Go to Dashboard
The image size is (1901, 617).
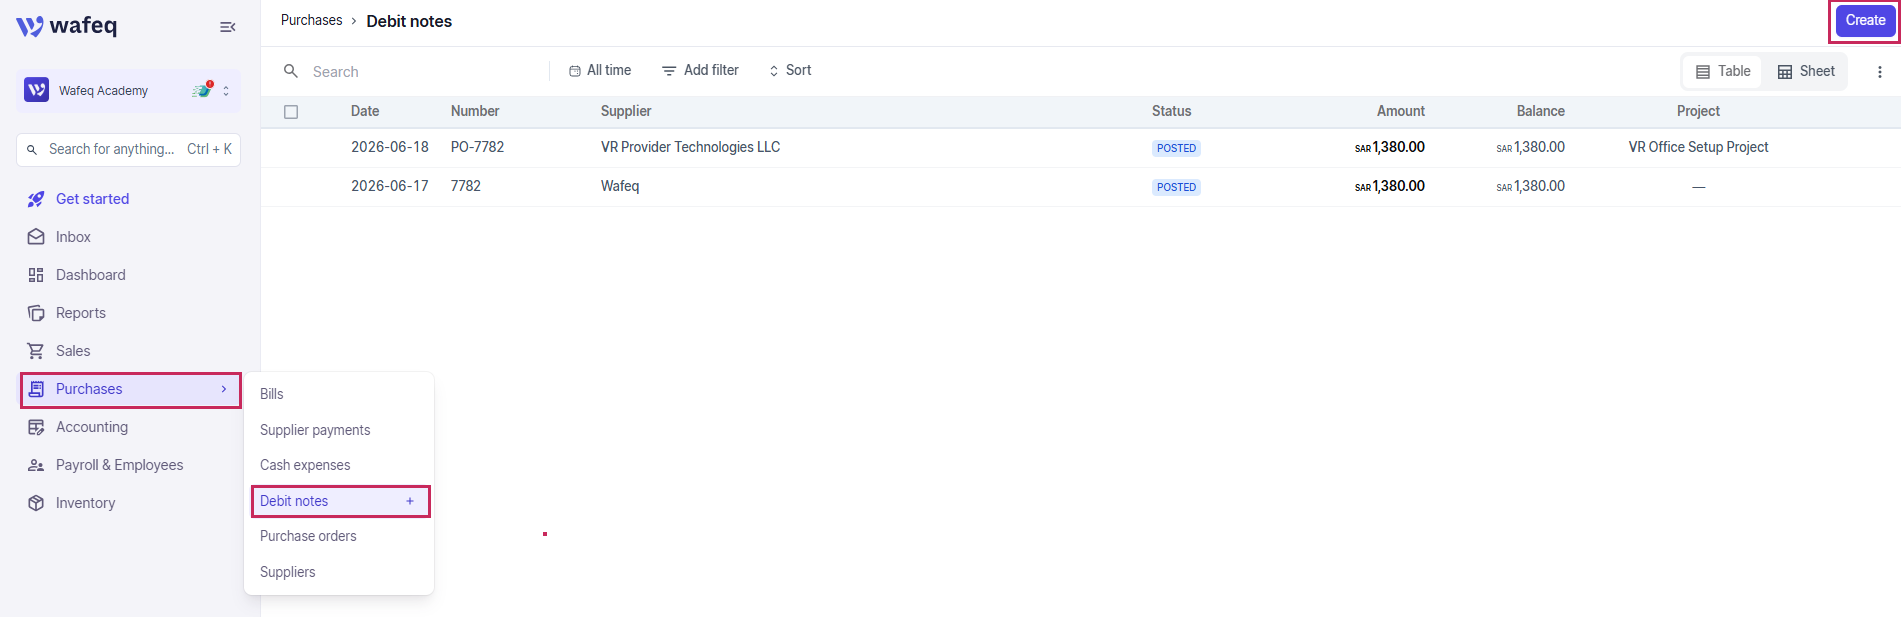[x=91, y=275]
